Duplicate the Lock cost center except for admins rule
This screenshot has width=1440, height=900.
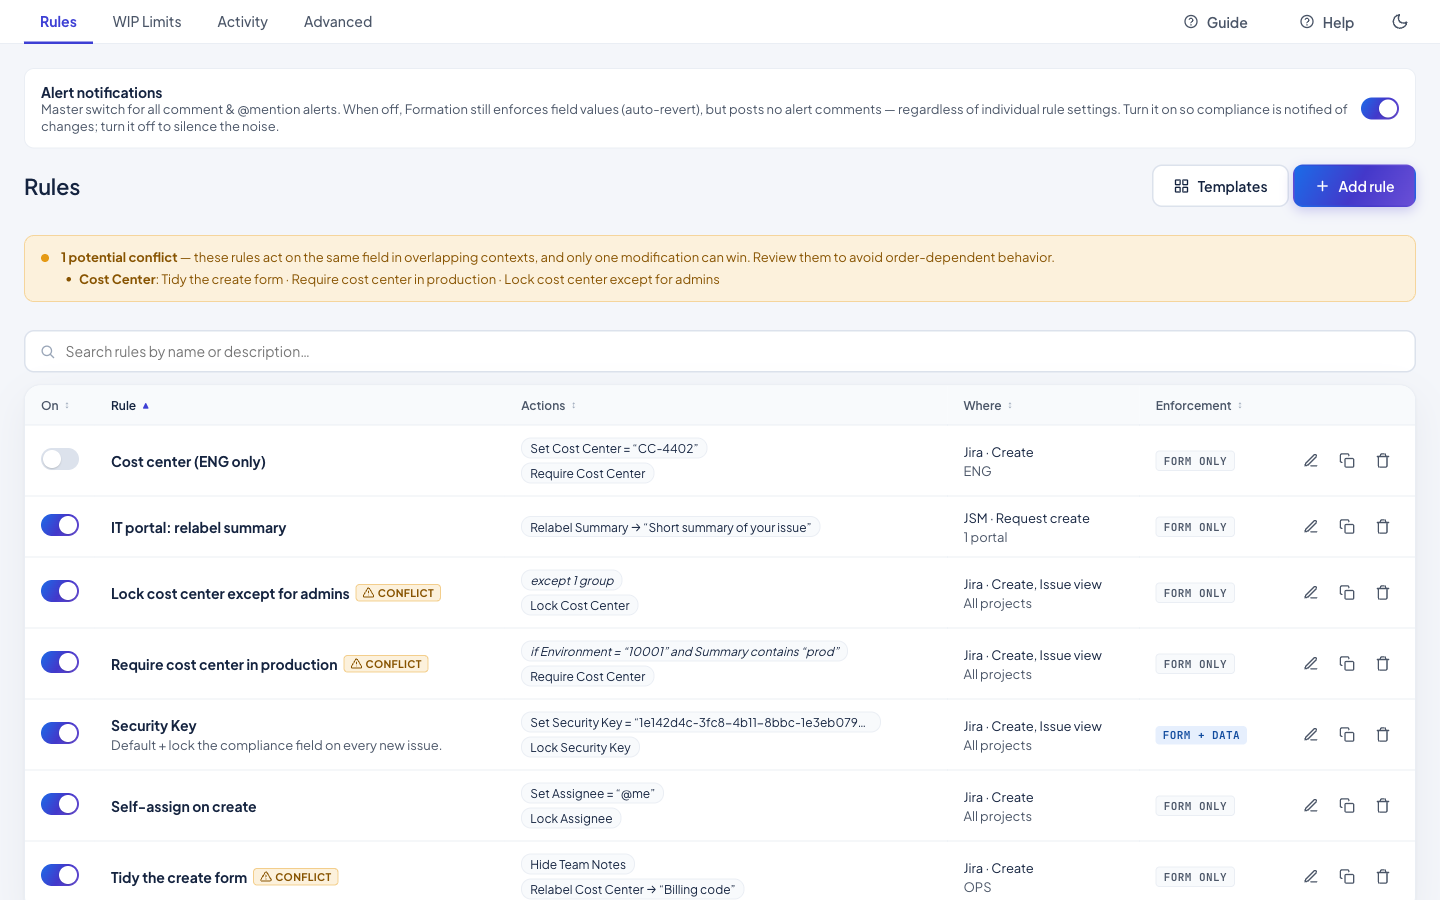click(x=1347, y=593)
